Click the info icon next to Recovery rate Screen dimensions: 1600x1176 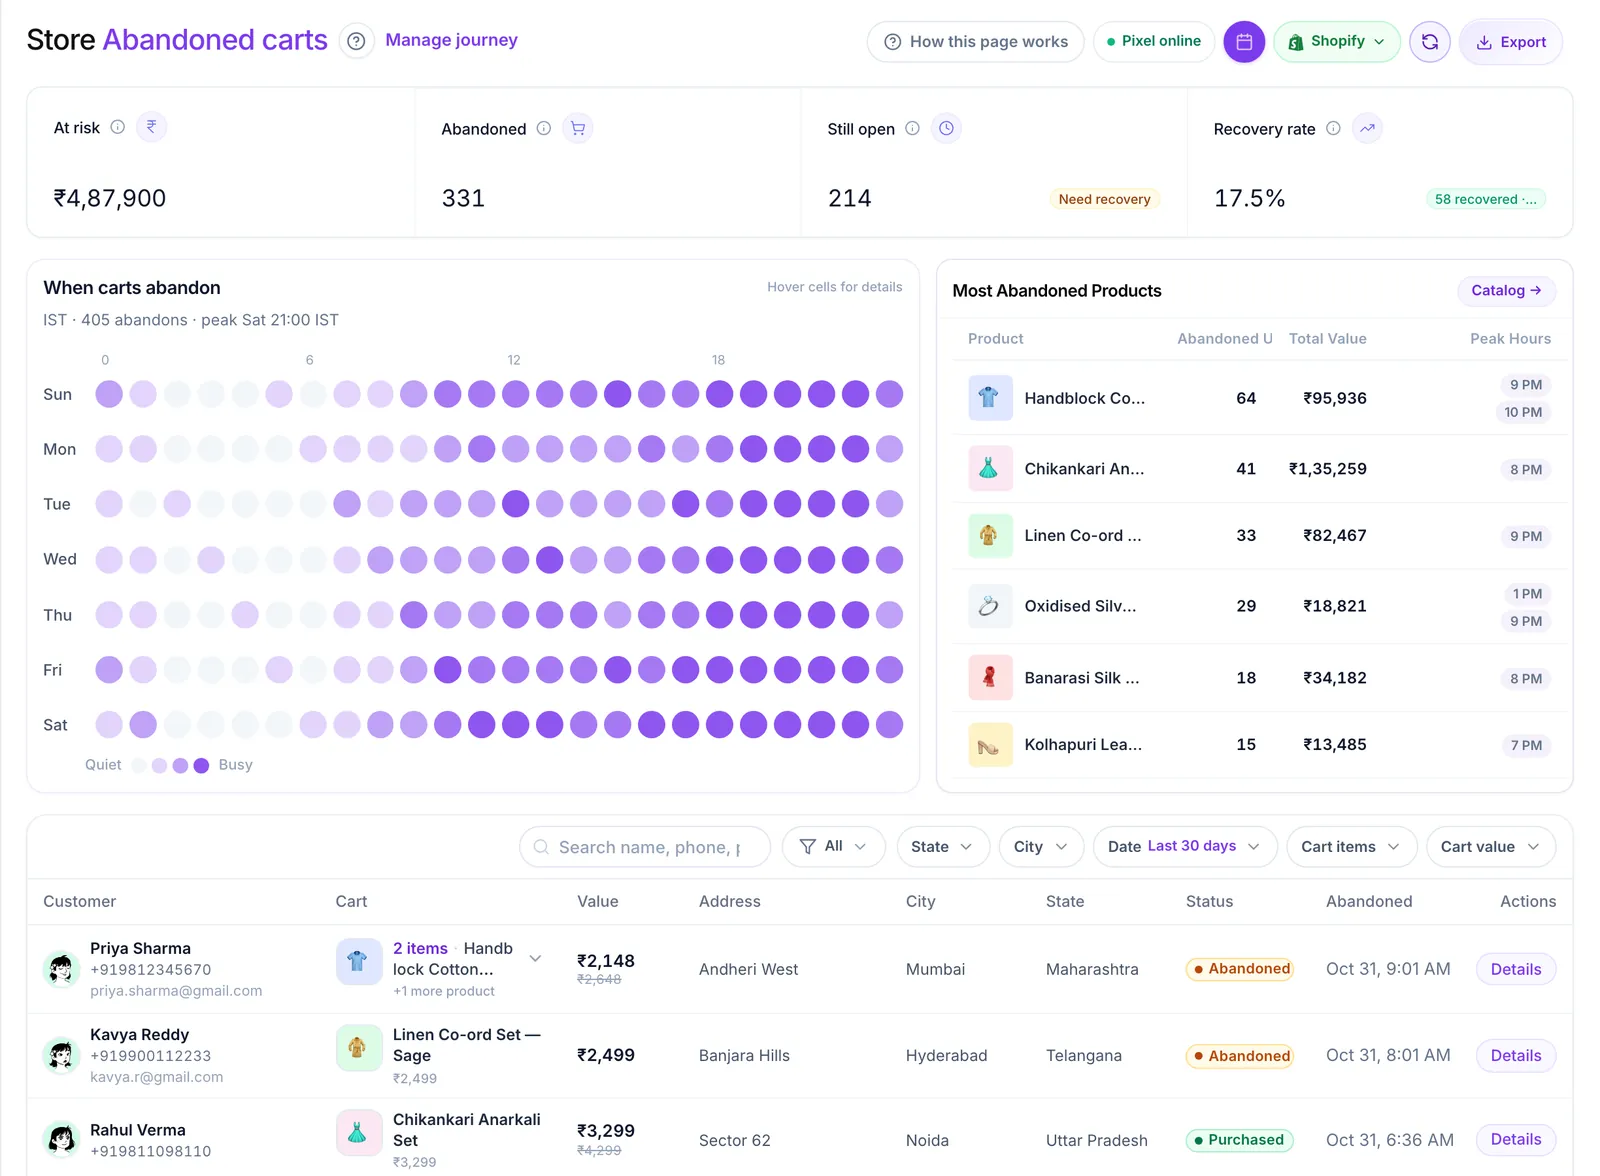pos(1333,128)
